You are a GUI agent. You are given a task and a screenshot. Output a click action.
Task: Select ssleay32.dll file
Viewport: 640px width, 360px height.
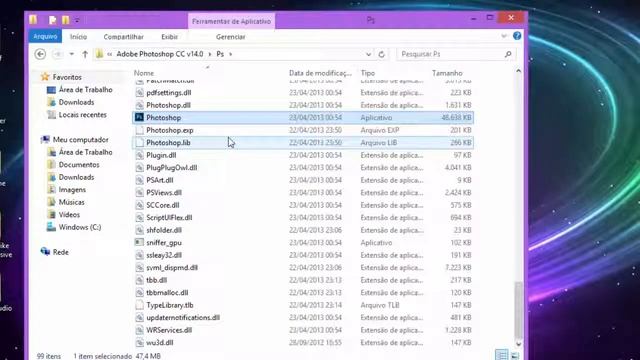[x=164, y=255]
